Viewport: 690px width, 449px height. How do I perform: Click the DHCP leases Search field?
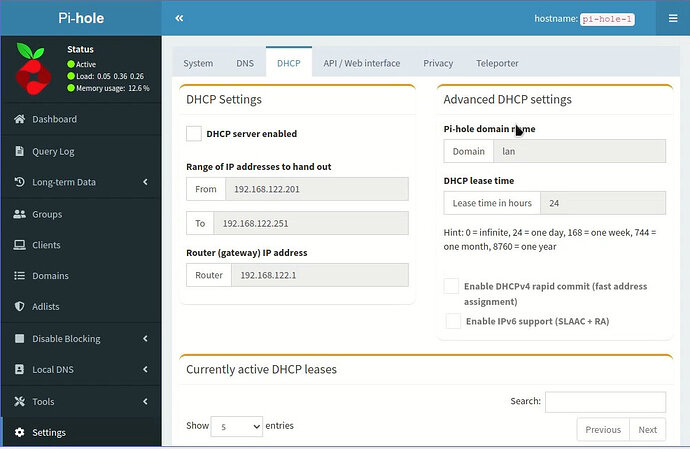point(605,401)
